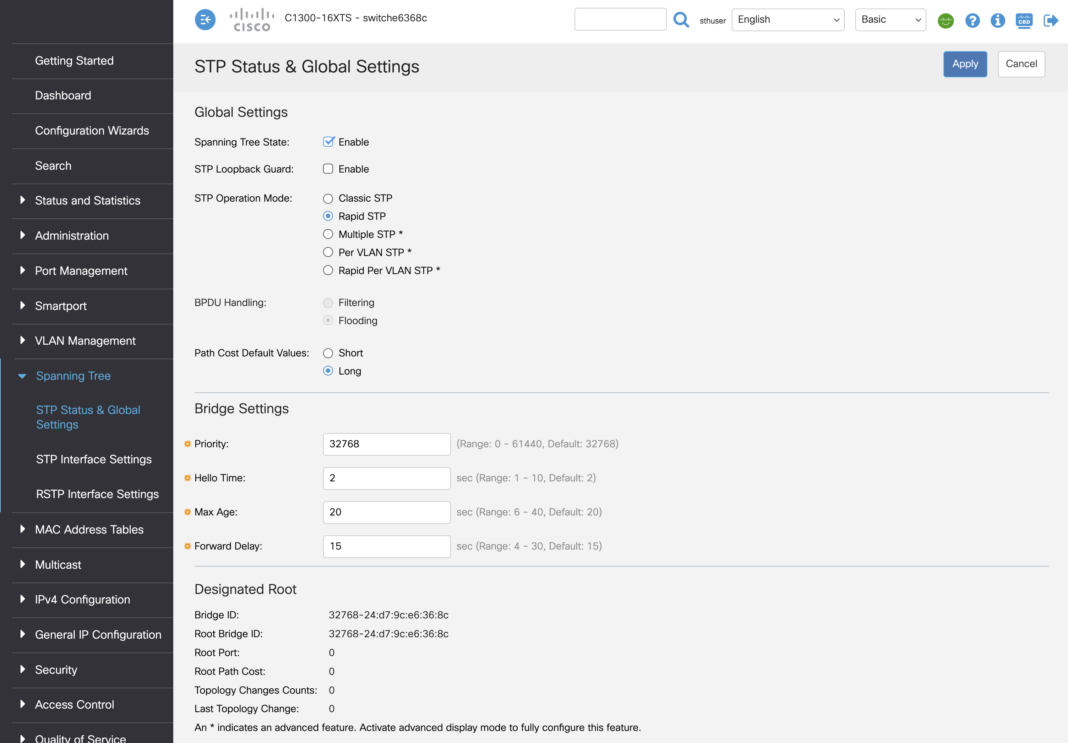
Task: Click Bridge ID value 32768-24:d7:9c:e6:36:8c
Action: [388, 615]
